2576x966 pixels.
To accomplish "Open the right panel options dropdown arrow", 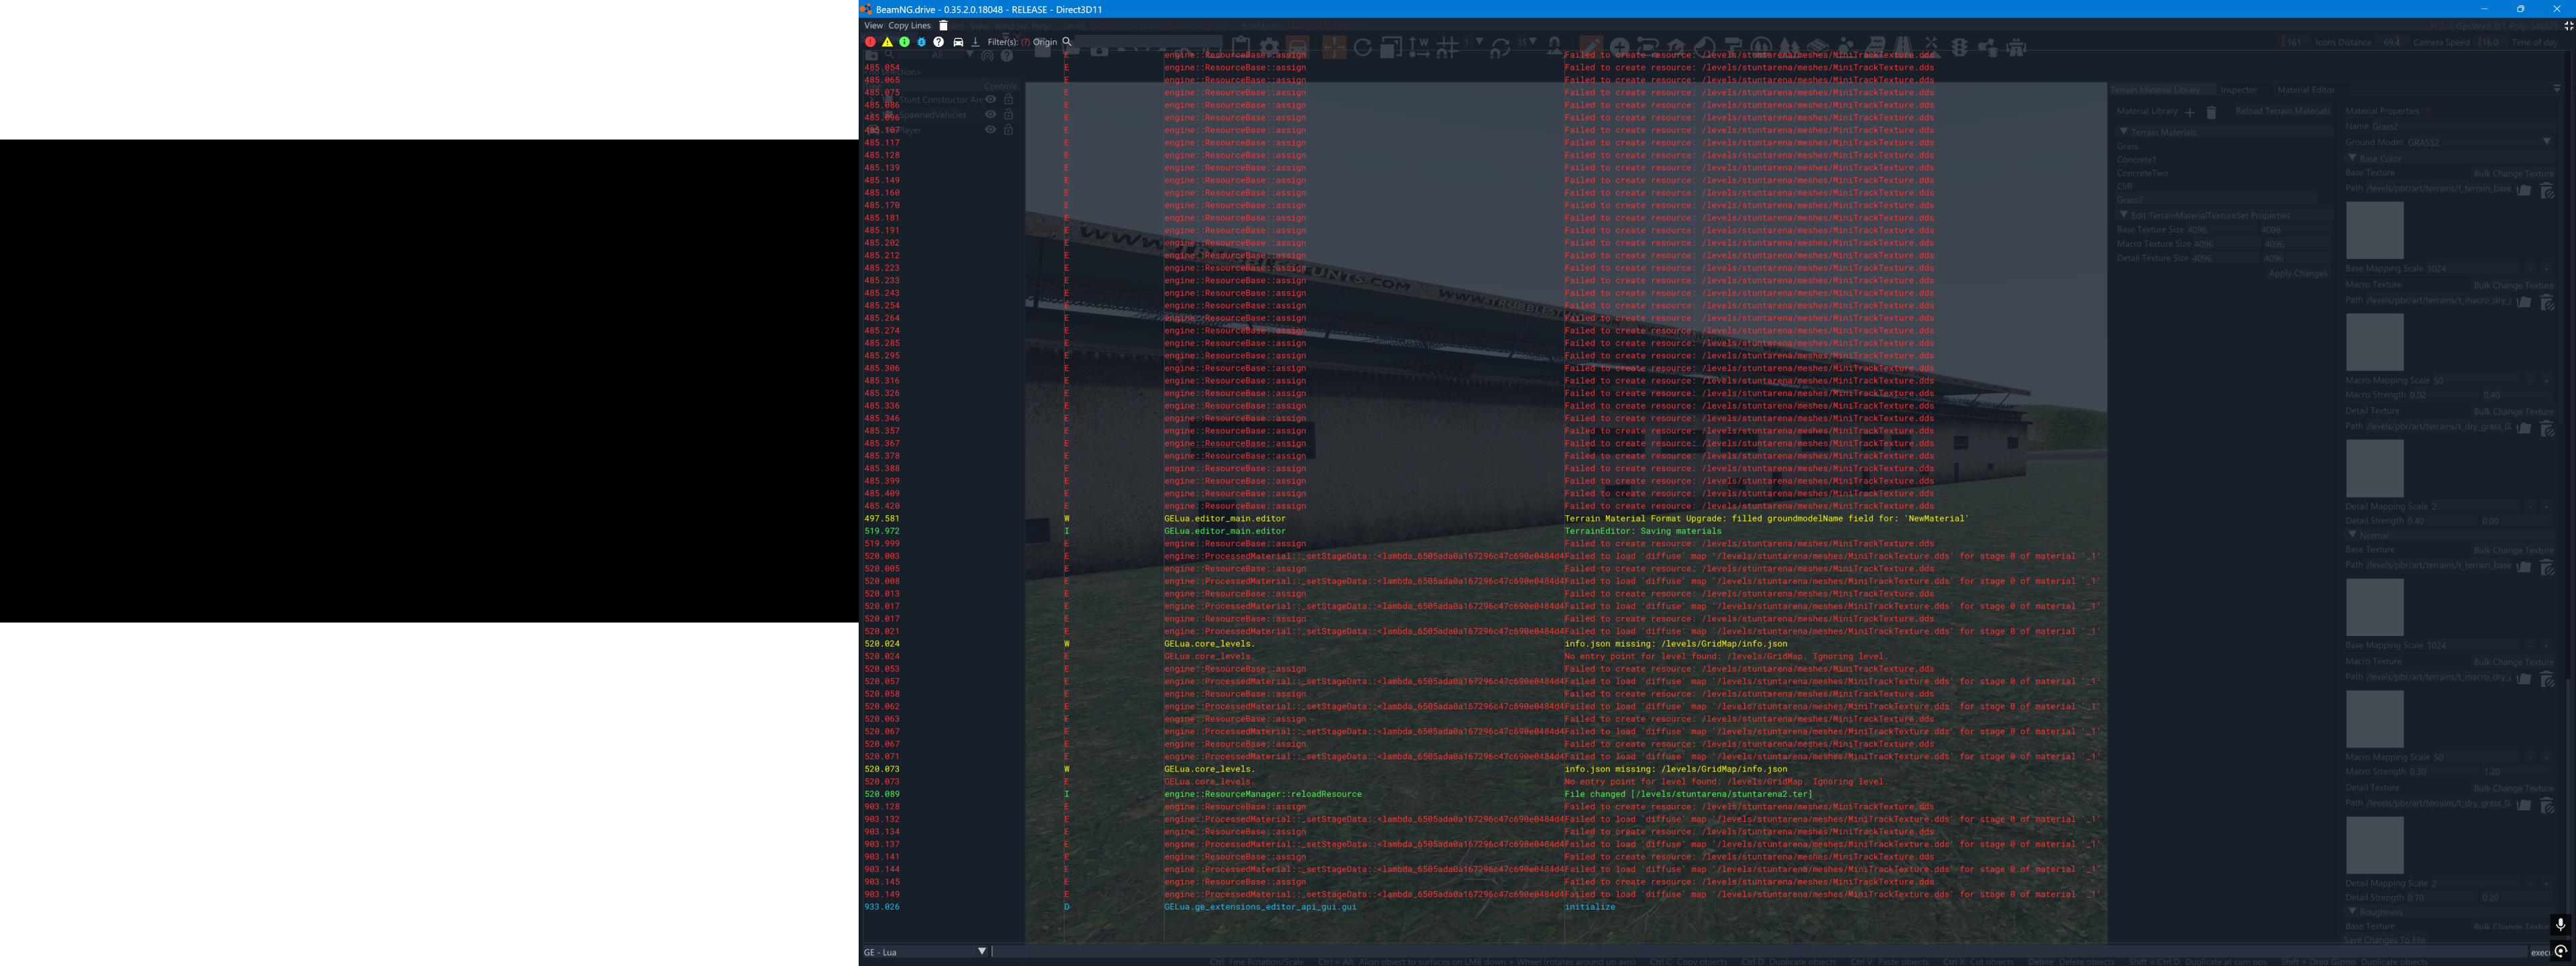I will point(2557,89).
